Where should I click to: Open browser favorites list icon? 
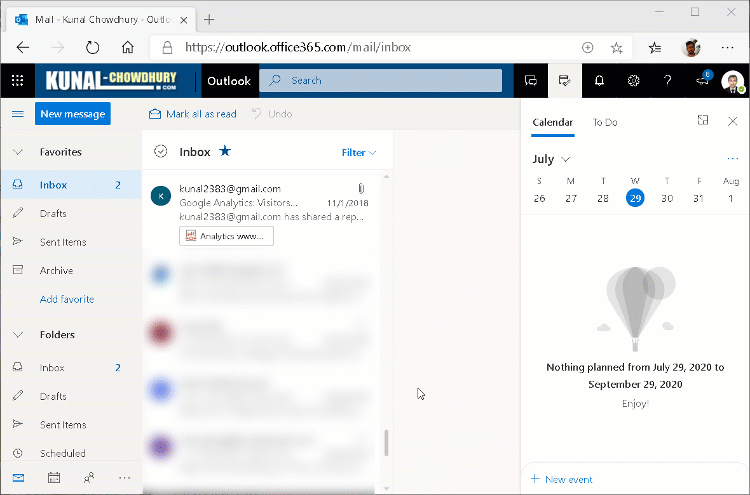pos(655,47)
